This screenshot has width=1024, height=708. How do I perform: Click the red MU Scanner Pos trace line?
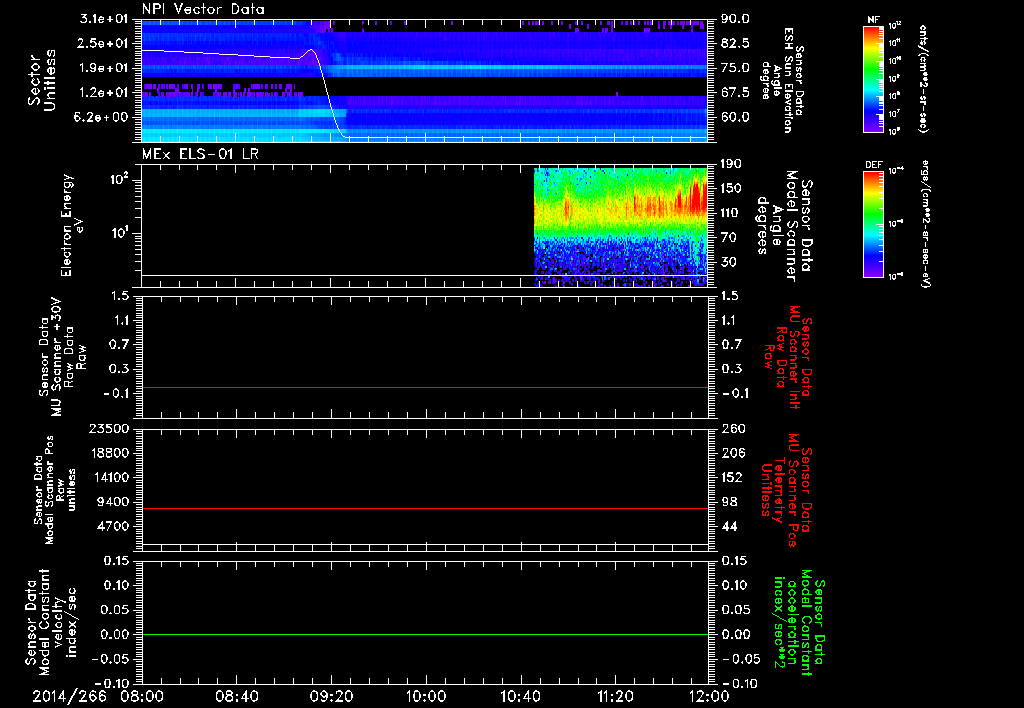(x=425, y=509)
